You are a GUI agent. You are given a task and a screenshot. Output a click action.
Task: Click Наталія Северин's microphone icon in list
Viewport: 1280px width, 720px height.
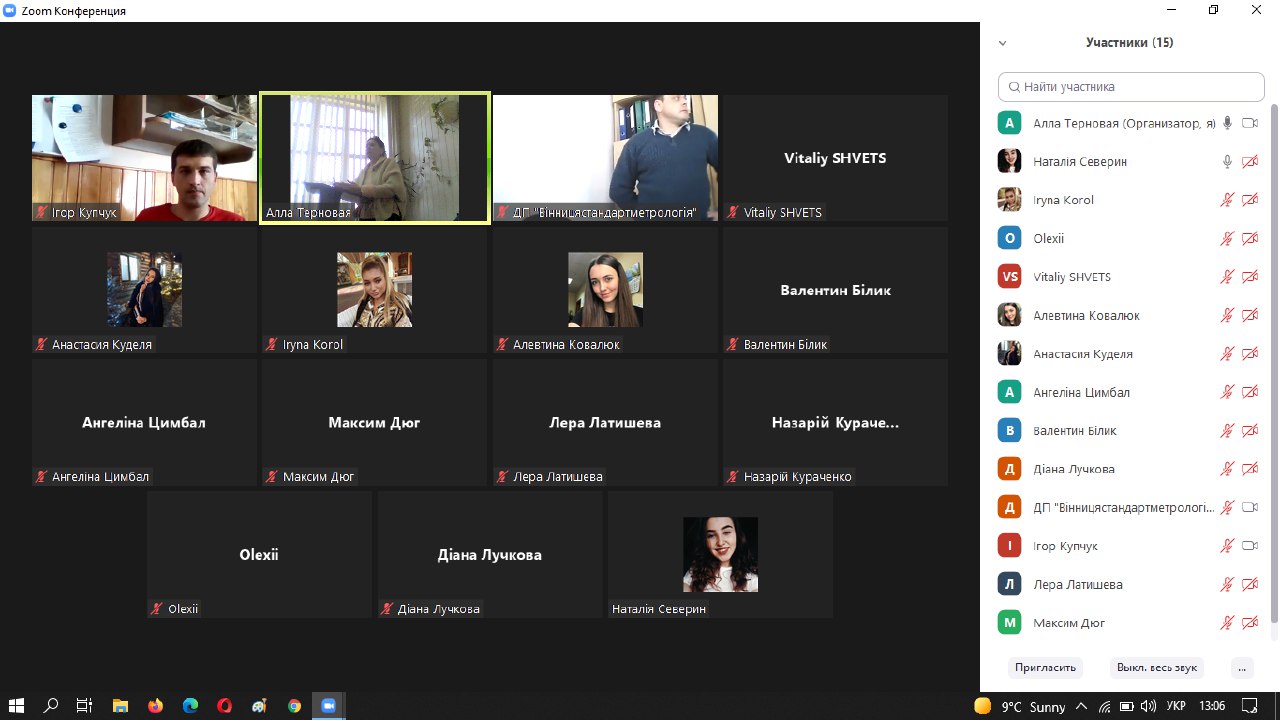pyautogui.click(x=1227, y=161)
